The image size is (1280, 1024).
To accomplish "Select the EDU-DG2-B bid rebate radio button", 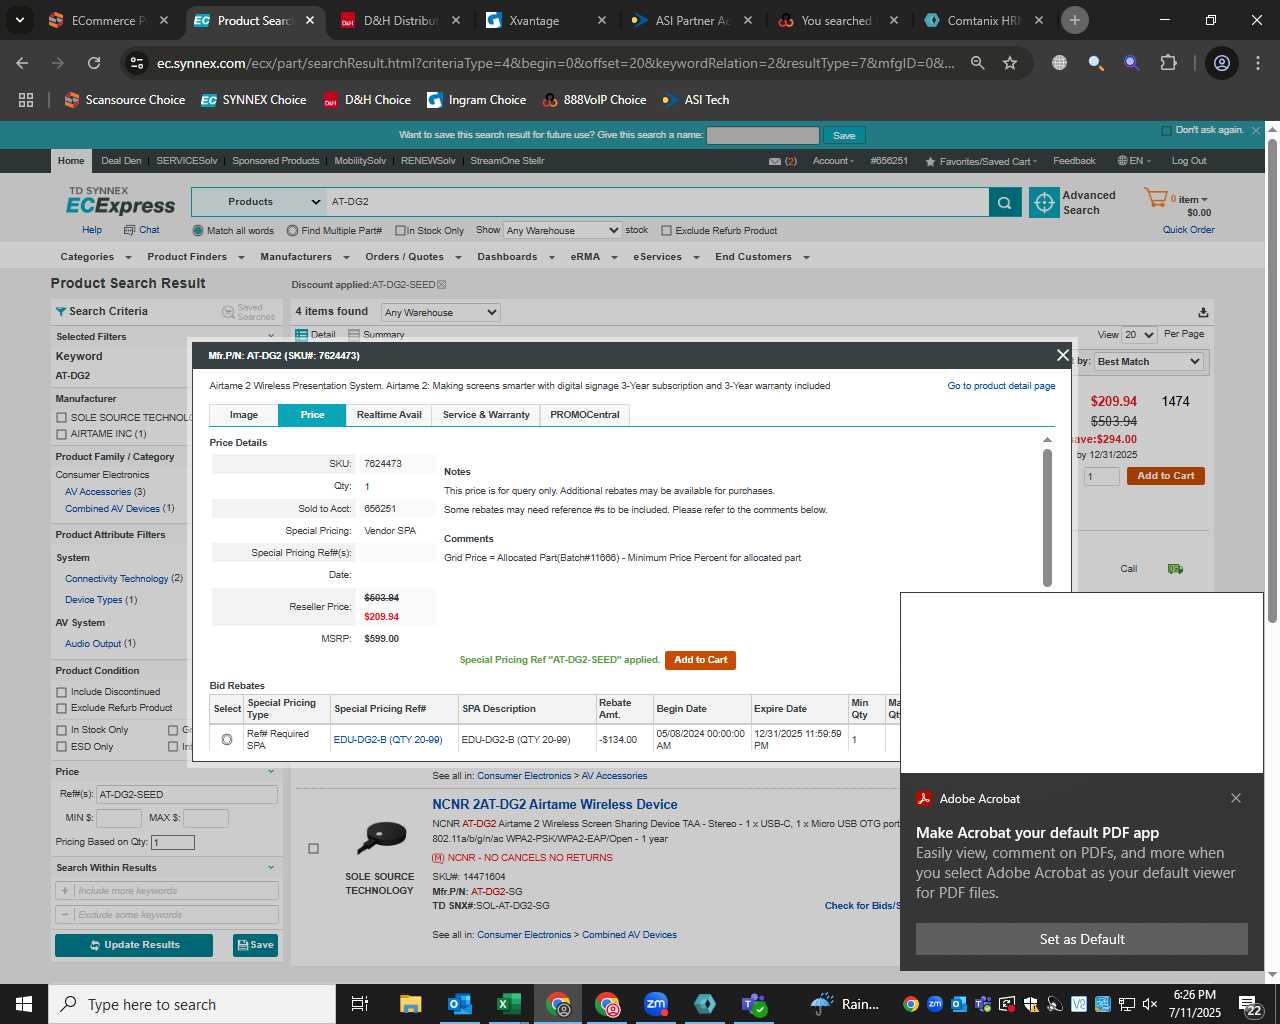I will 227,740.
